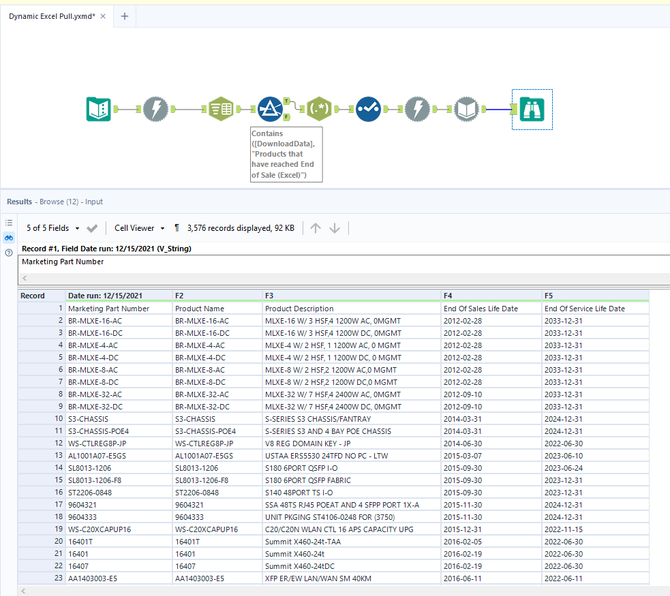
Task: Go to next record with down arrow
Action: pyautogui.click(x=335, y=228)
